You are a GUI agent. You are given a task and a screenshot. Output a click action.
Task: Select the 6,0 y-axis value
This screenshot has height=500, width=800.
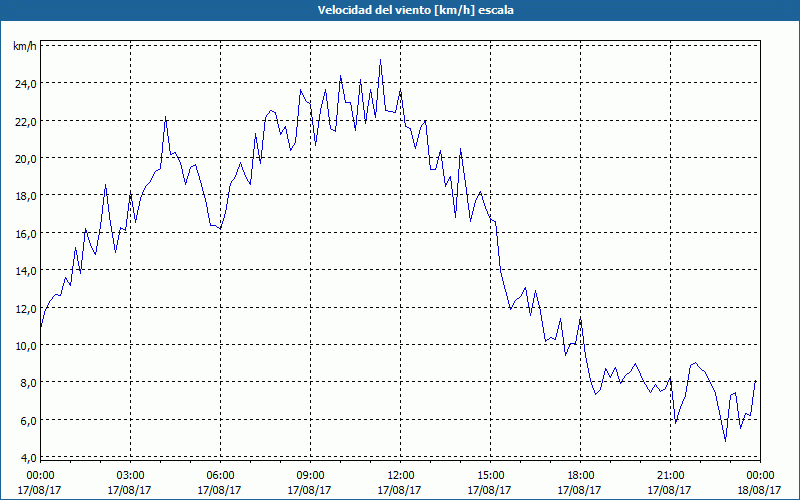pyautogui.click(x=28, y=421)
